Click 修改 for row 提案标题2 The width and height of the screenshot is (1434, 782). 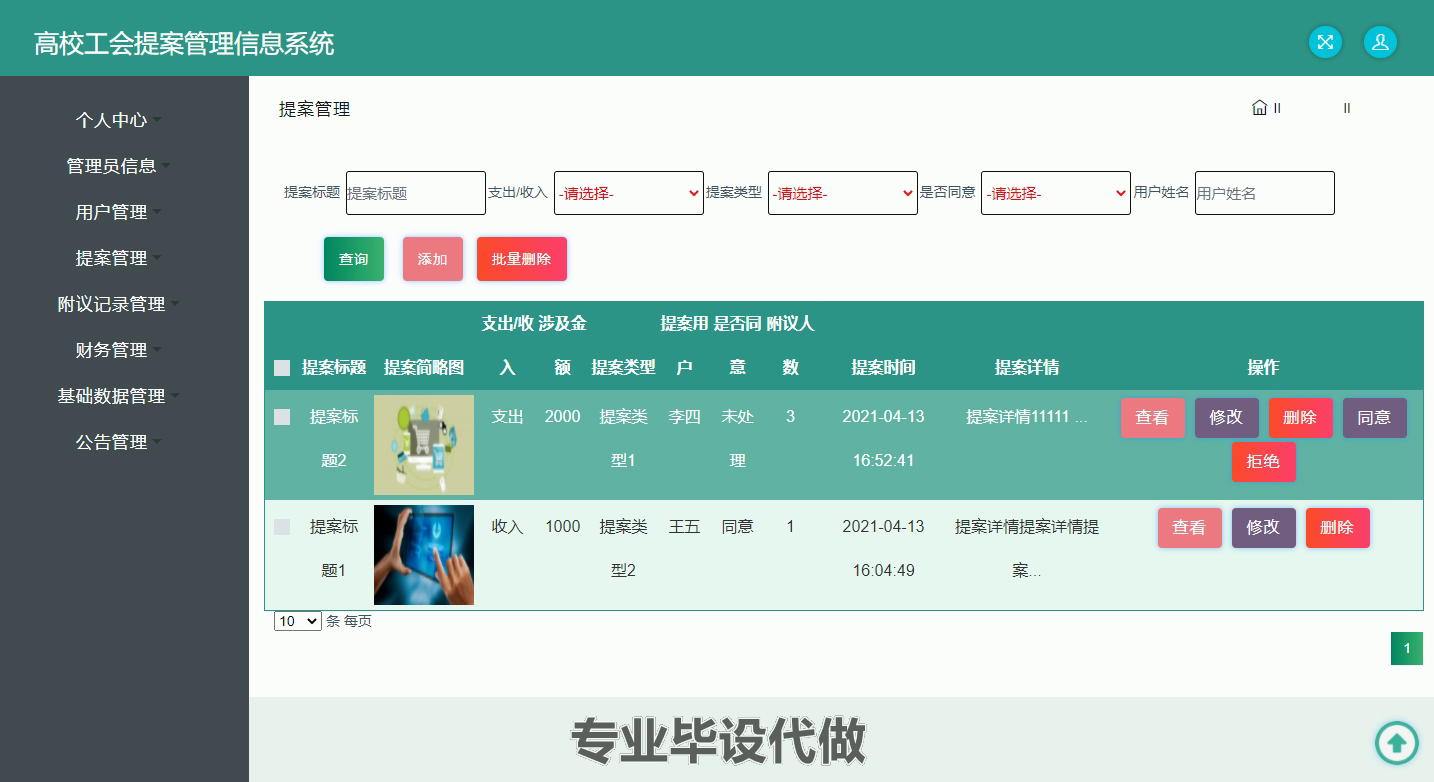1227,418
